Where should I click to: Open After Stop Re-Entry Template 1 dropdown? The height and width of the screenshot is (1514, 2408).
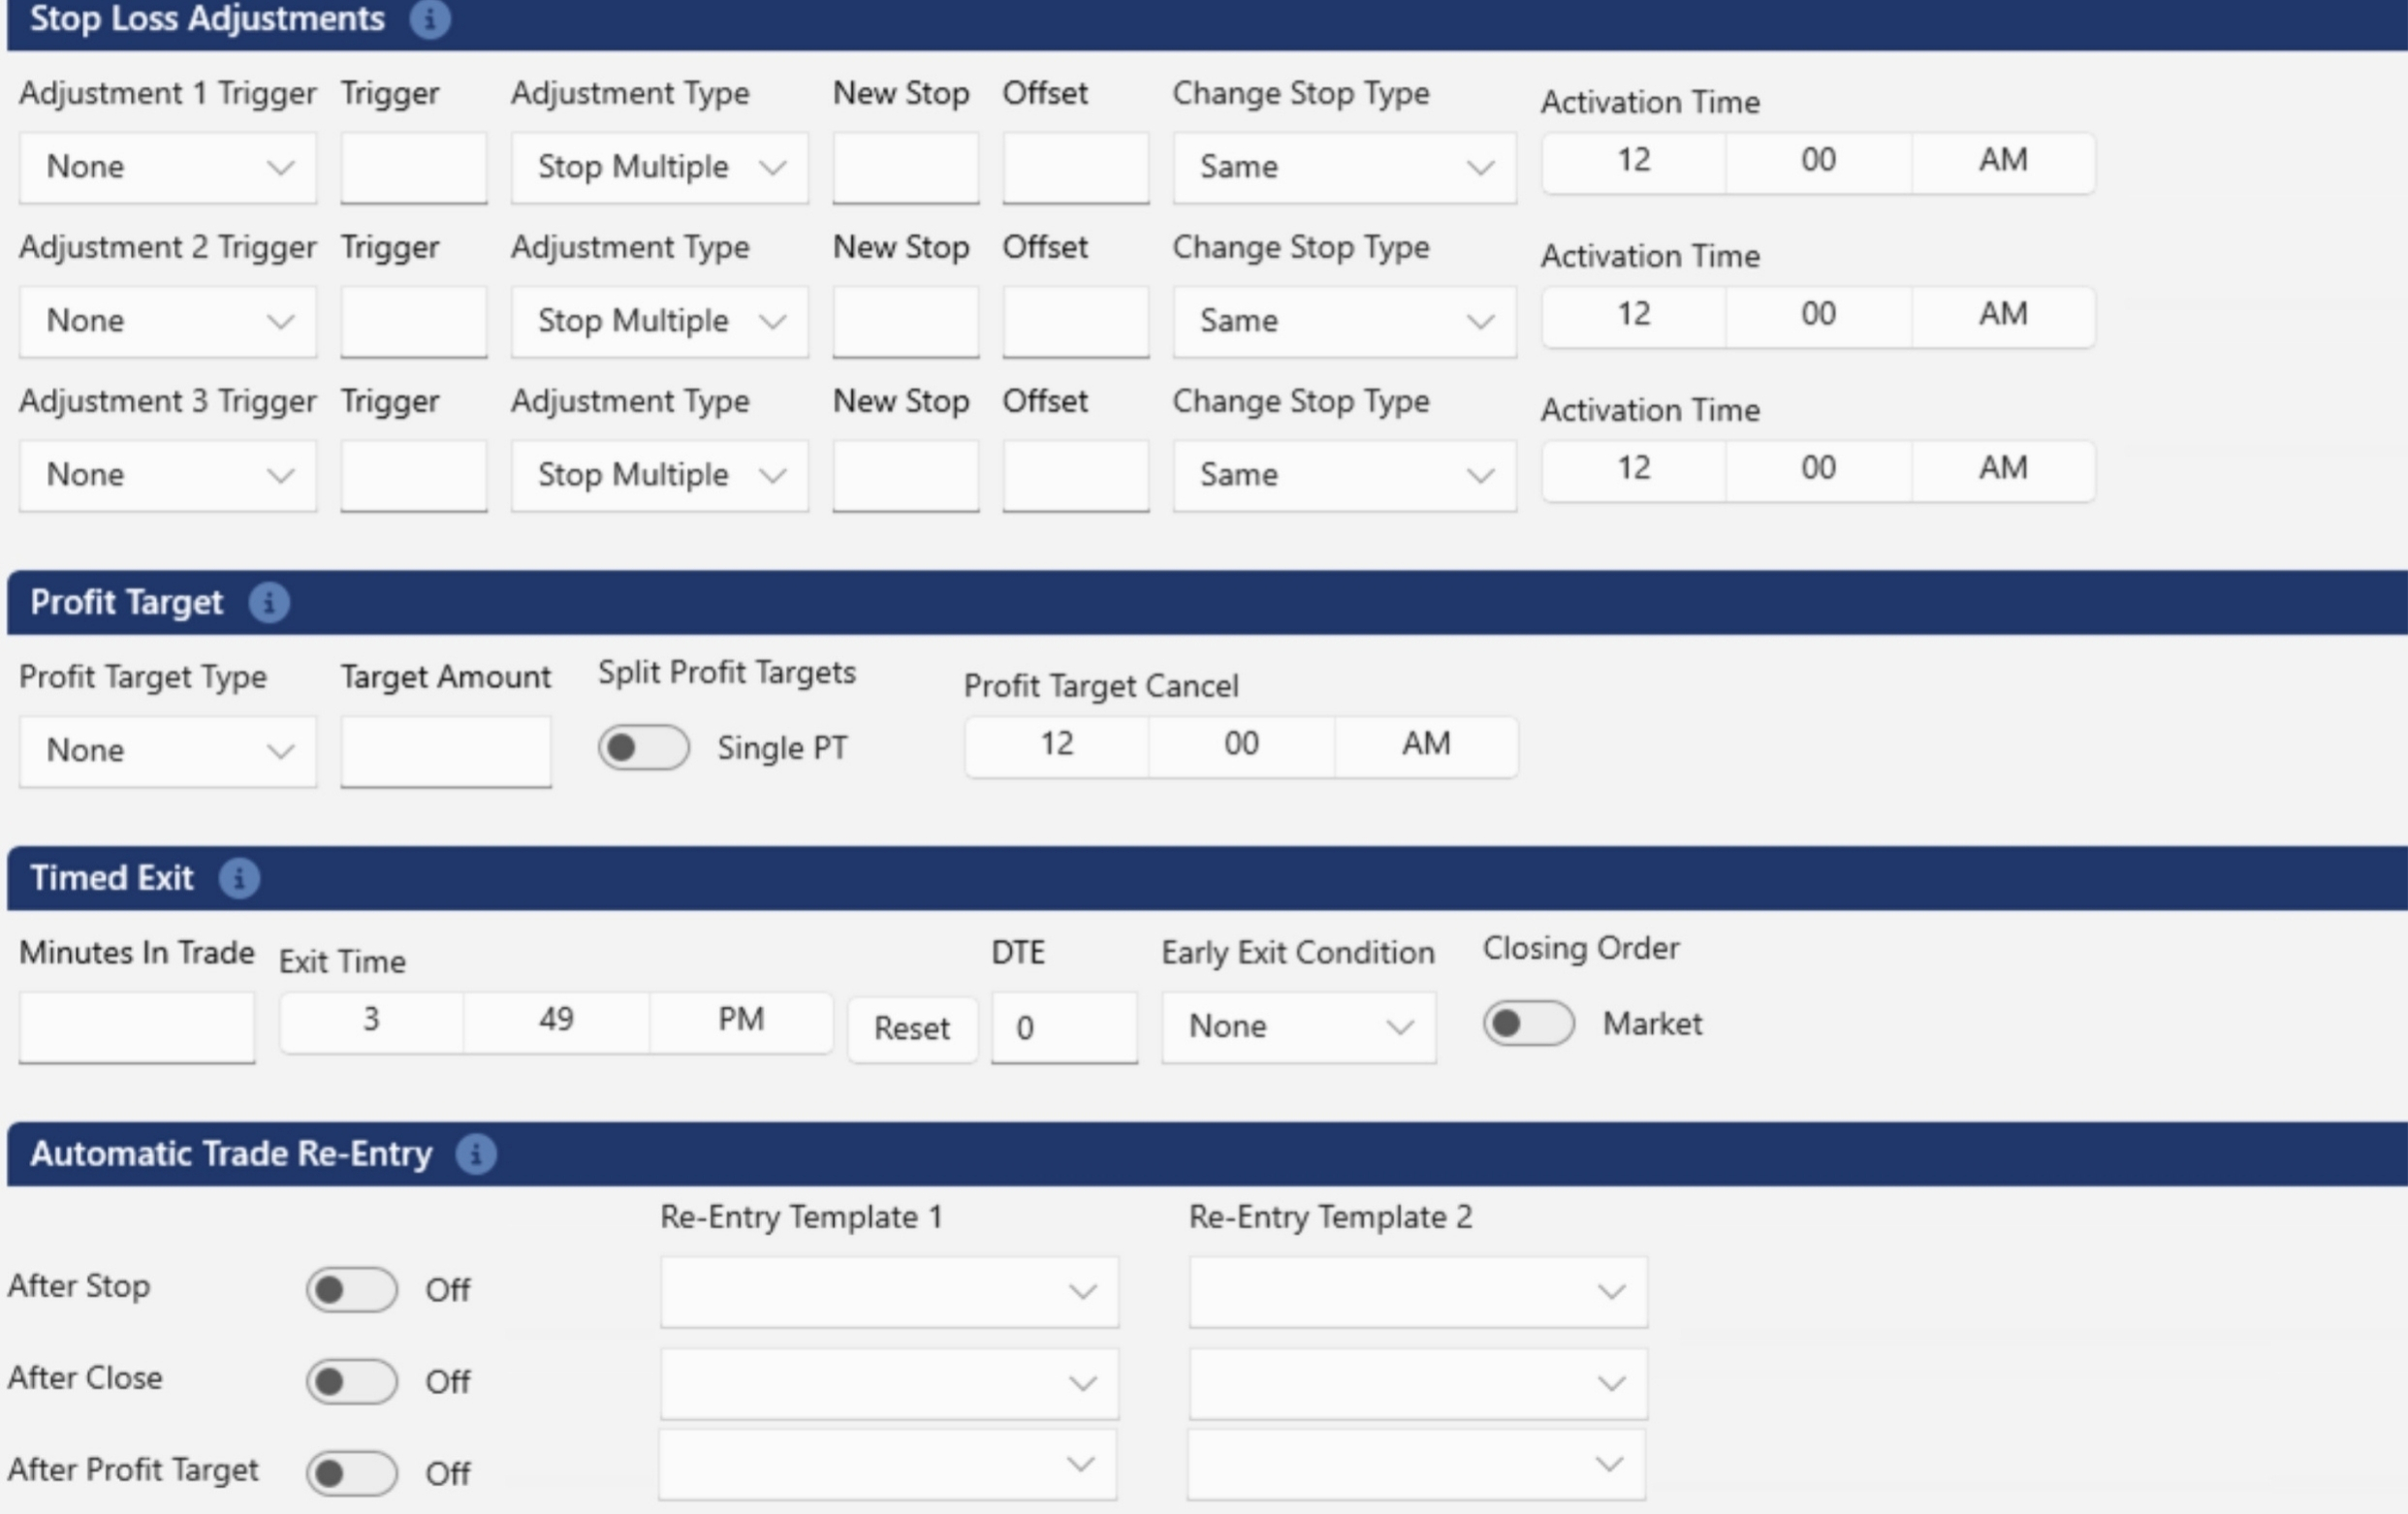tap(888, 1292)
